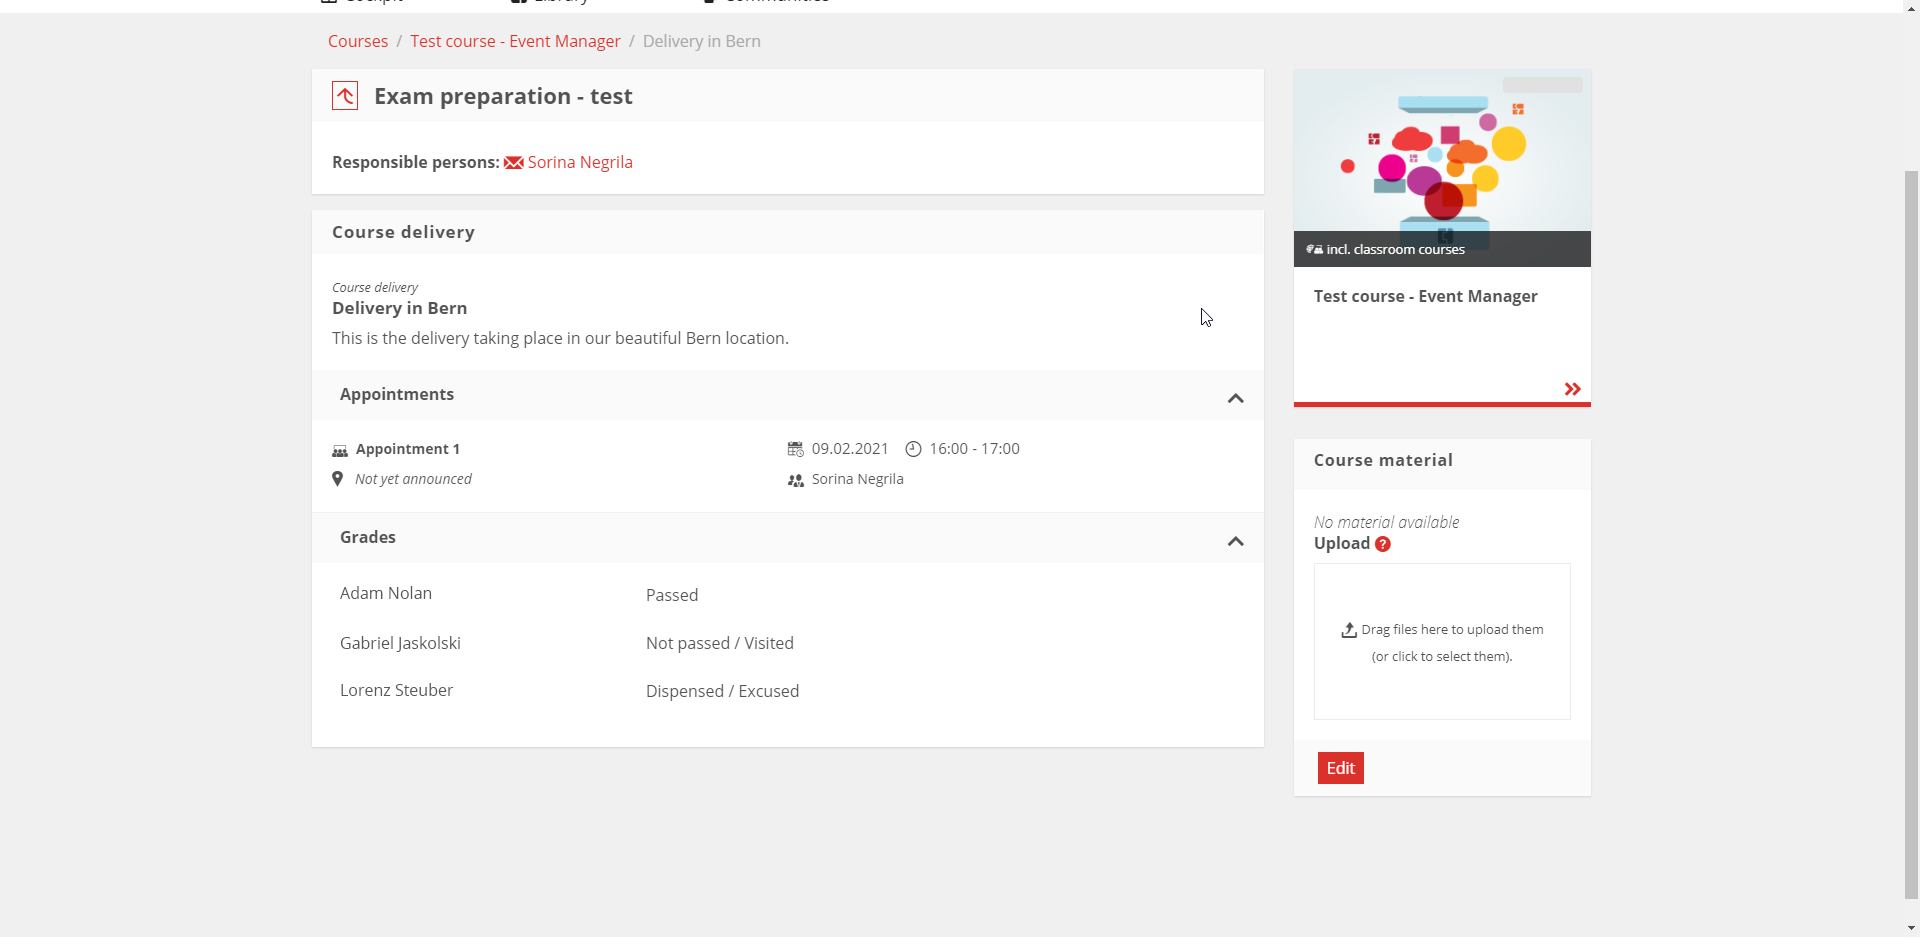
Task: Open the Courses breadcrumb link
Action: click(358, 41)
